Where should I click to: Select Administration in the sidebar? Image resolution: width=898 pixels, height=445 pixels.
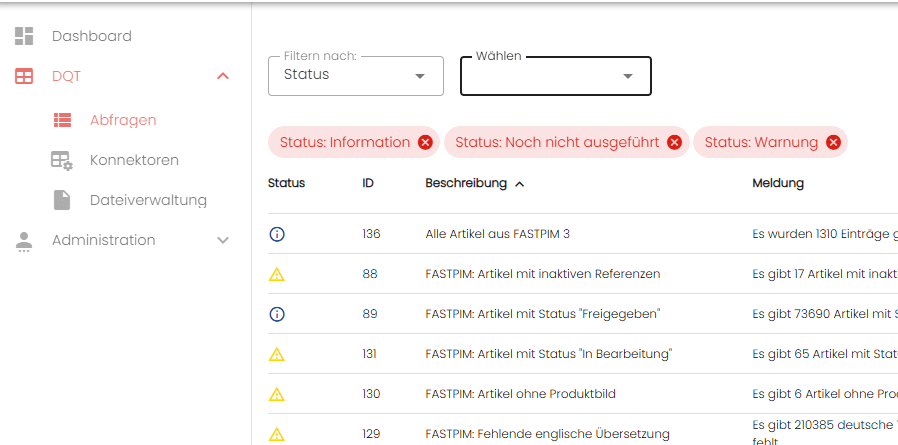point(104,240)
